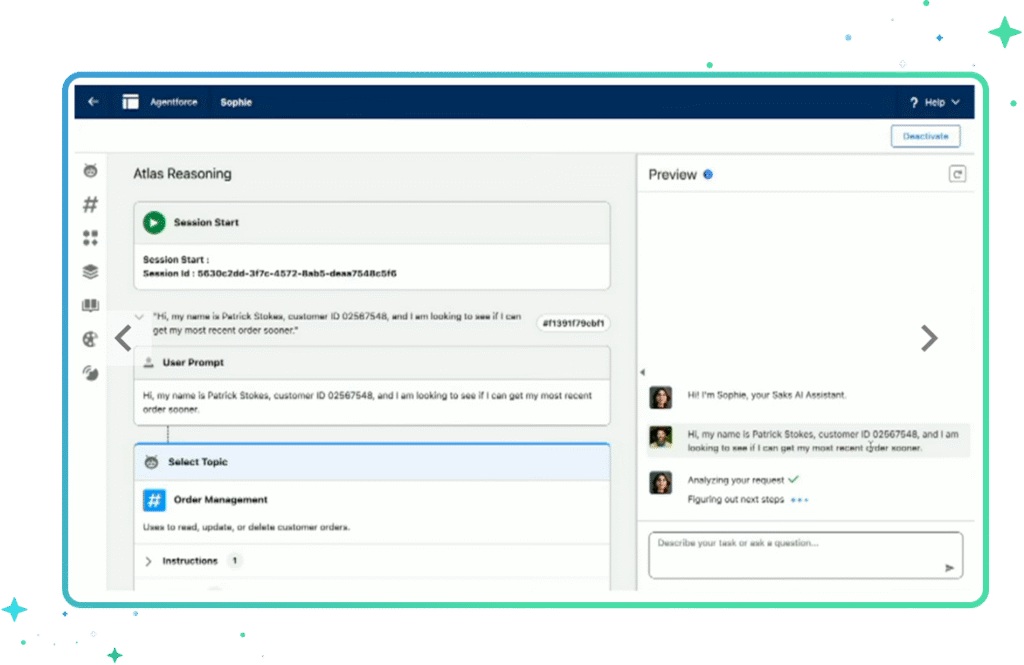Open the topics hashtag sidebar icon
This screenshot has width=1024, height=665.
(x=91, y=204)
